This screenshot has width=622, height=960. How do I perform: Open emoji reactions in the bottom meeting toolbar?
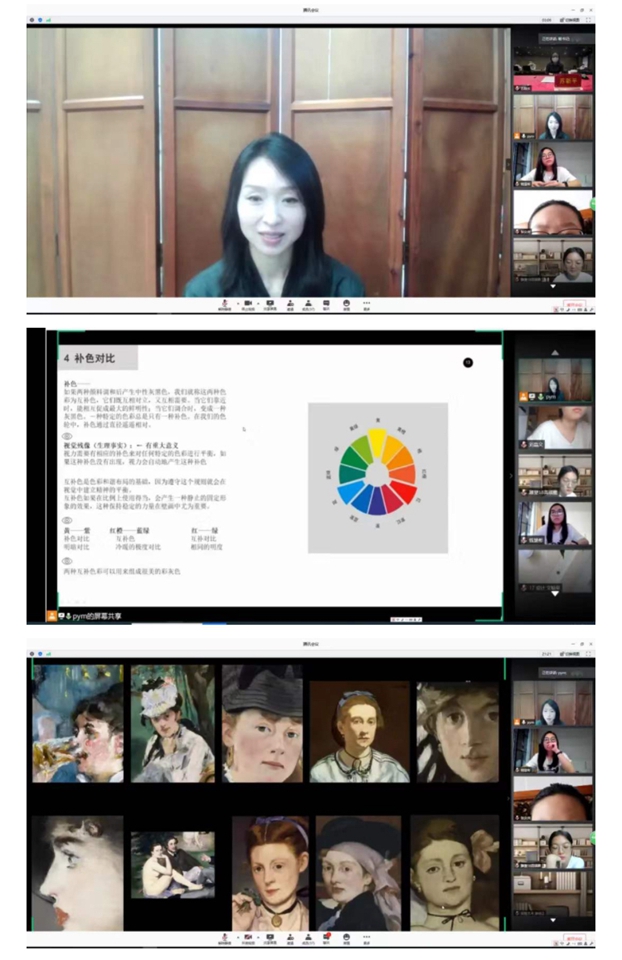point(347,938)
